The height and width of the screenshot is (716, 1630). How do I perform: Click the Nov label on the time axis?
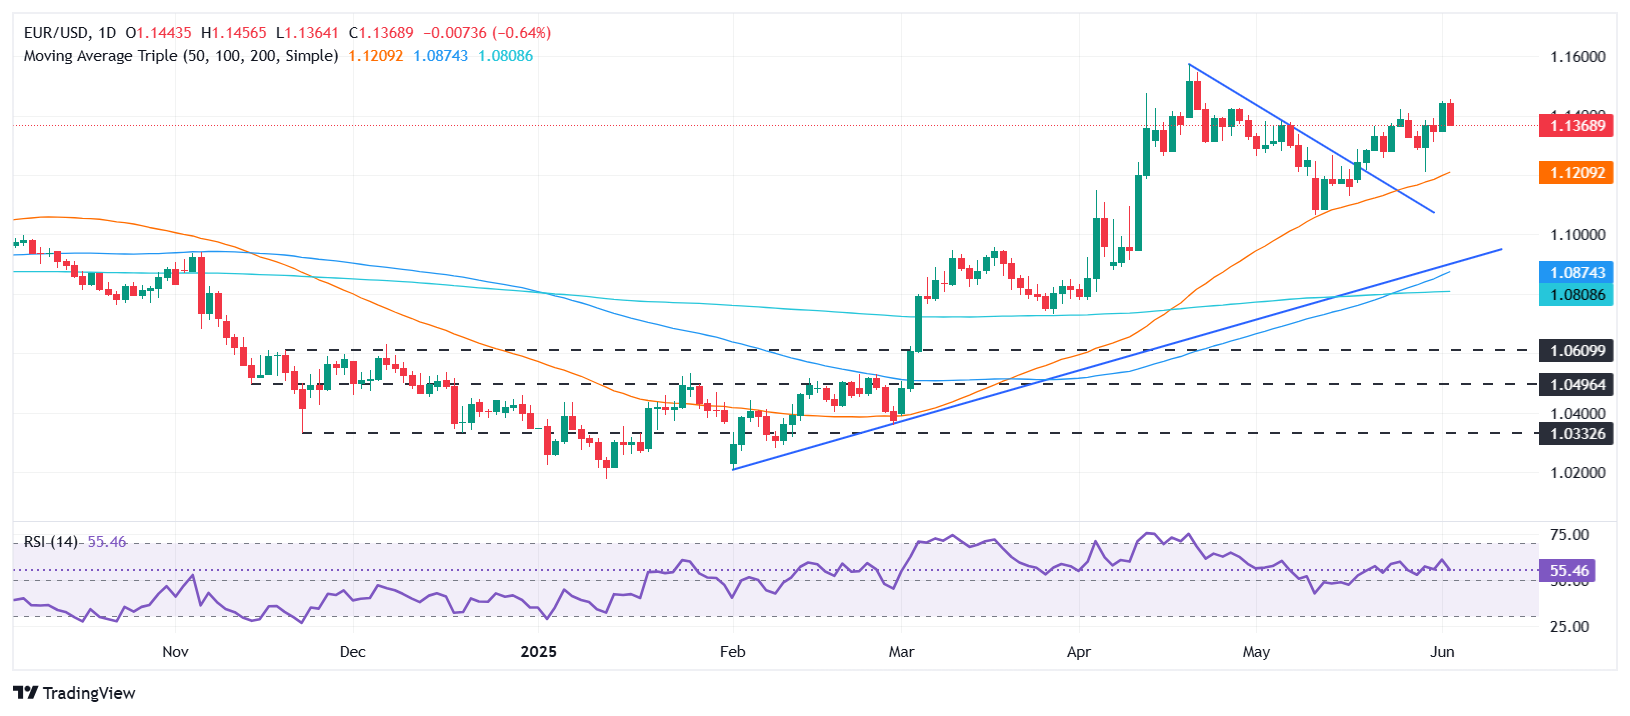pyautogui.click(x=175, y=652)
